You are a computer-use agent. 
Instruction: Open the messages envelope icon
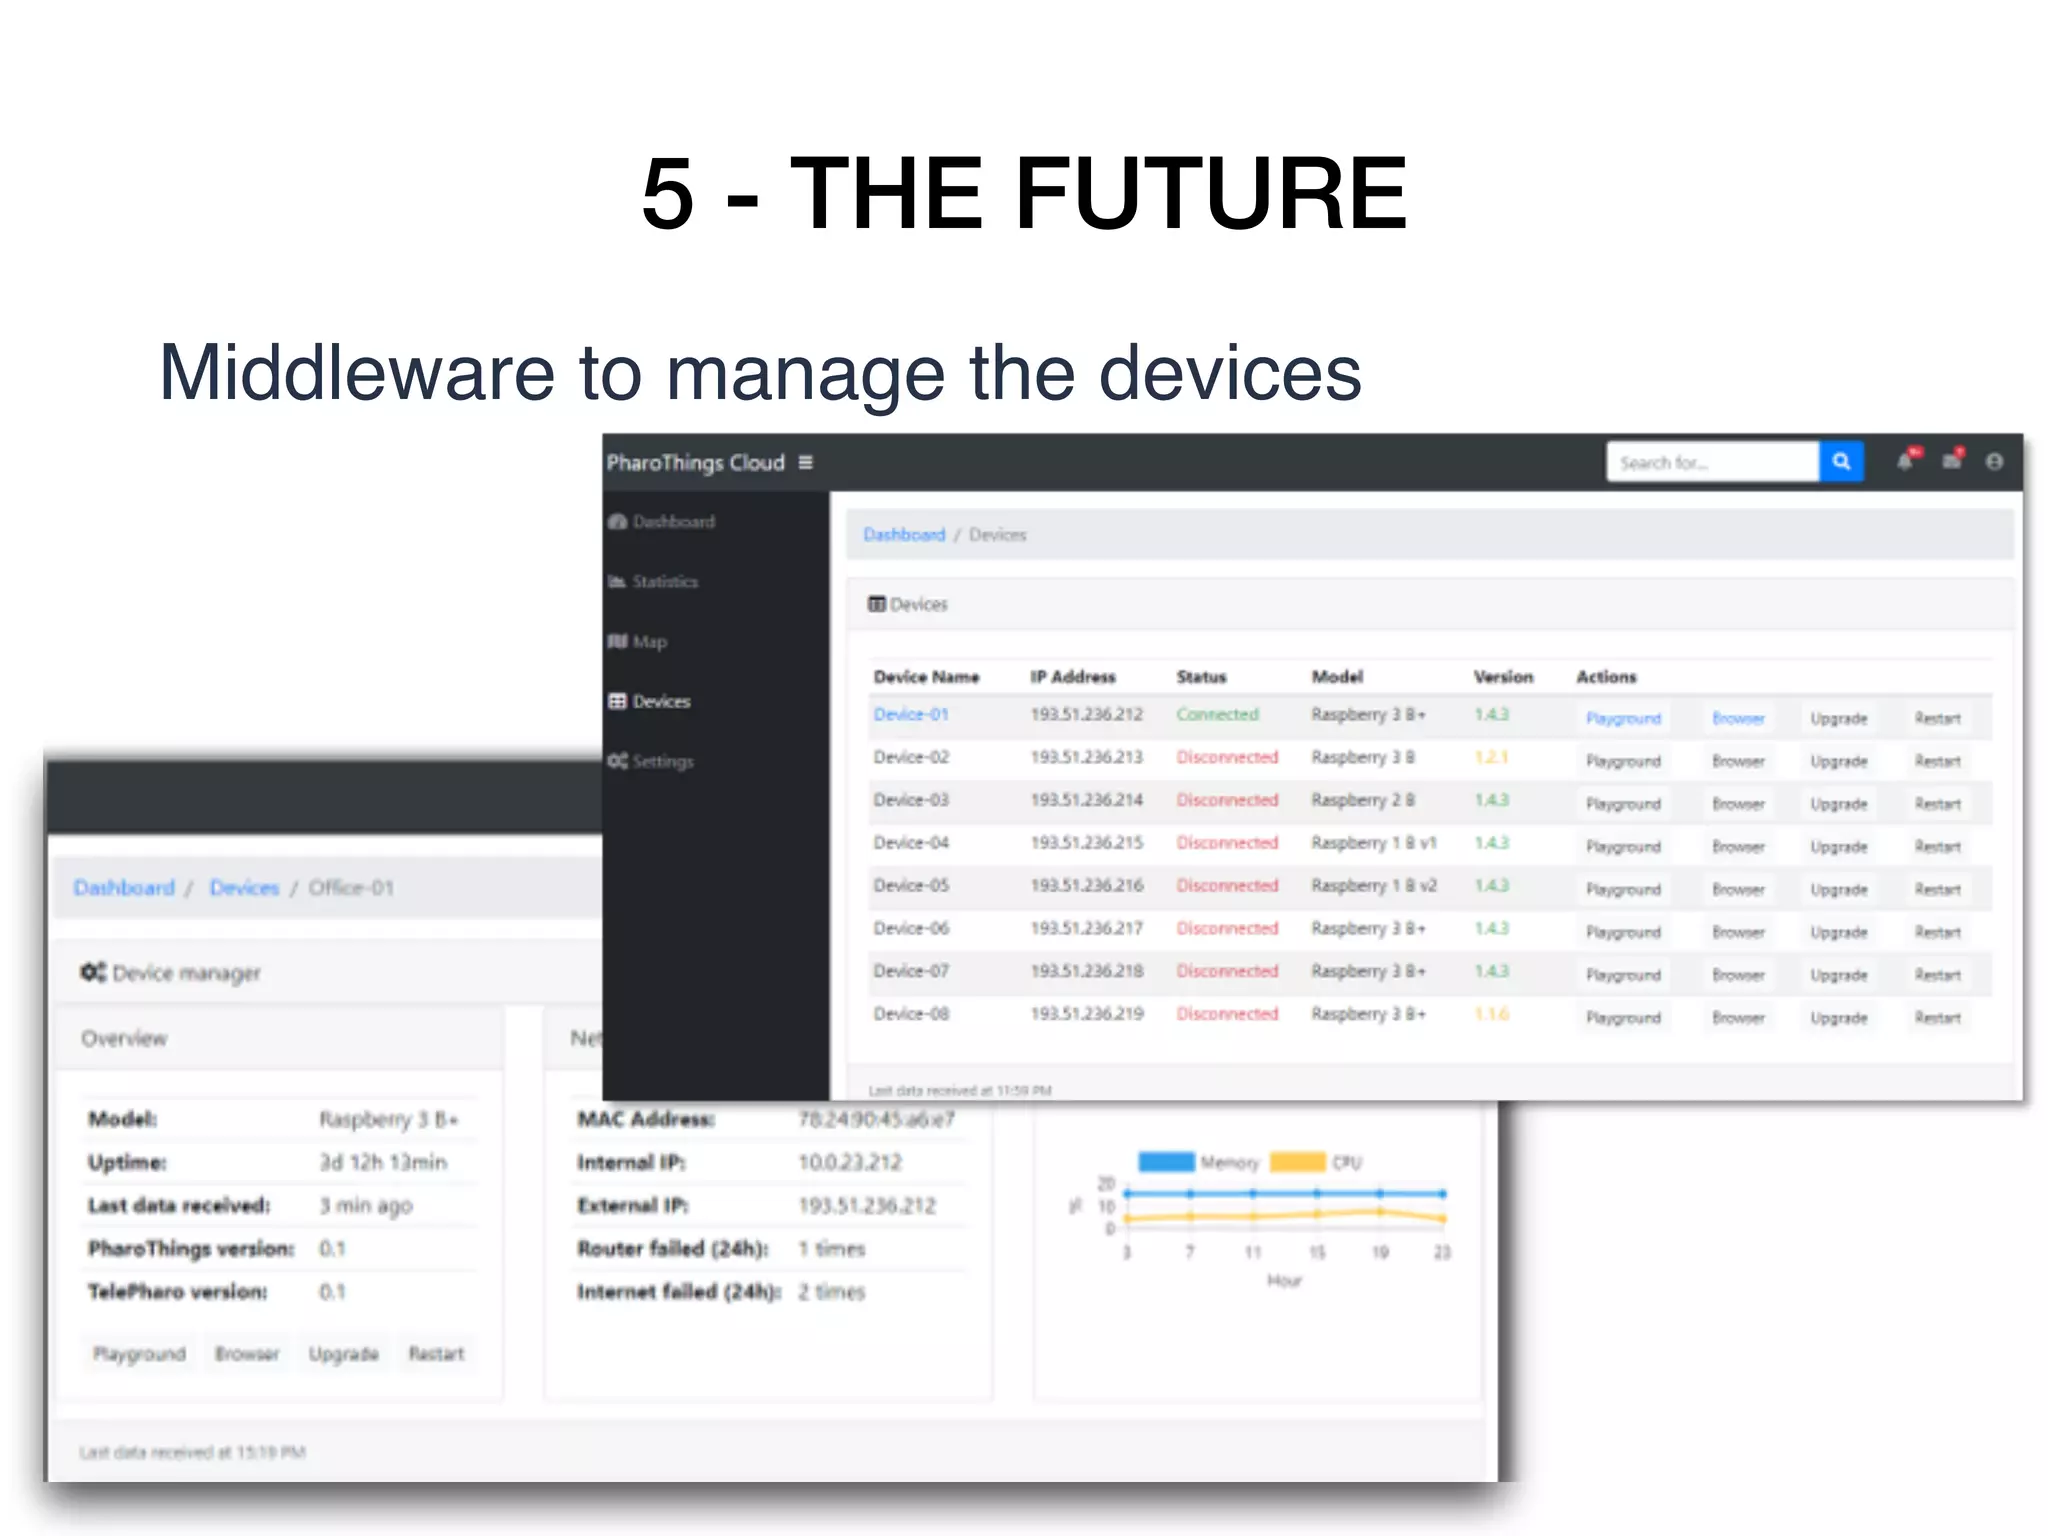[1953, 460]
